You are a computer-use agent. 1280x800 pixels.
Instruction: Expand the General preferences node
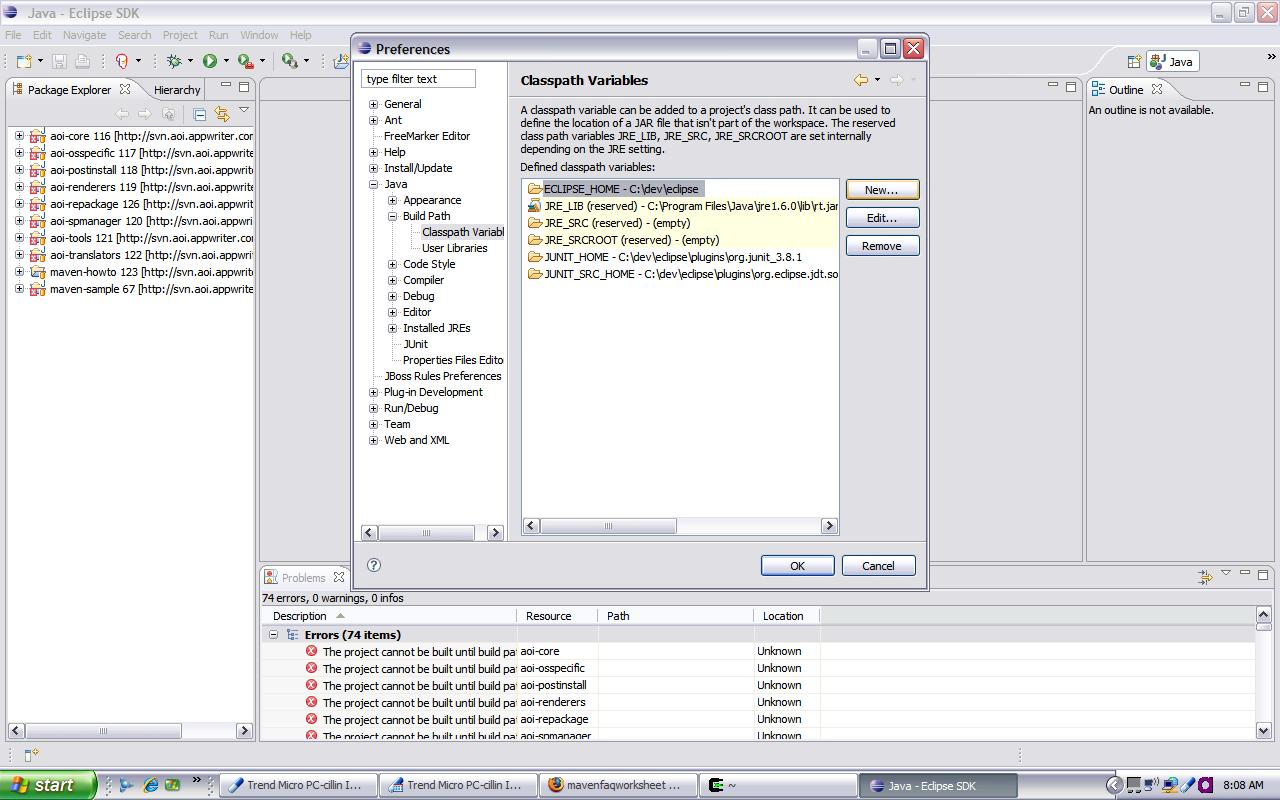tap(374, 104)
